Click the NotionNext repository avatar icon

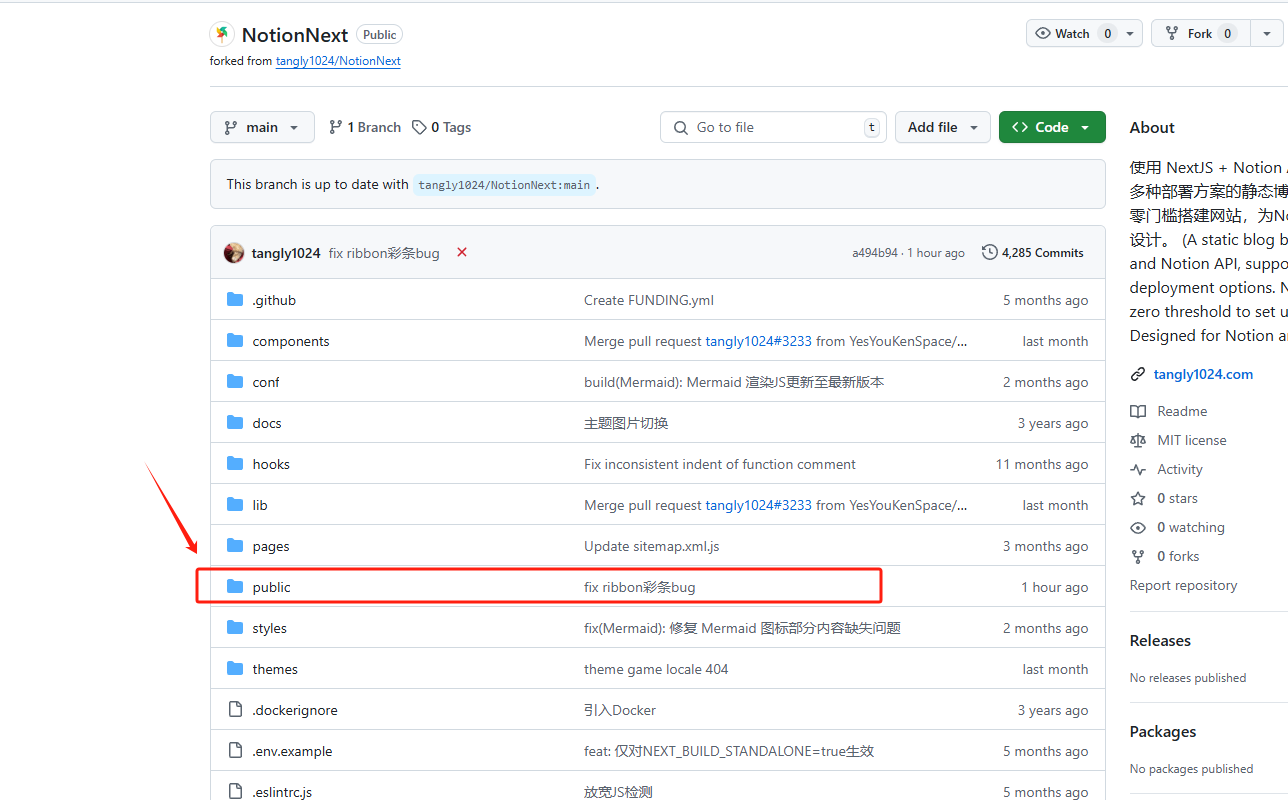click(x=222, y=34)
